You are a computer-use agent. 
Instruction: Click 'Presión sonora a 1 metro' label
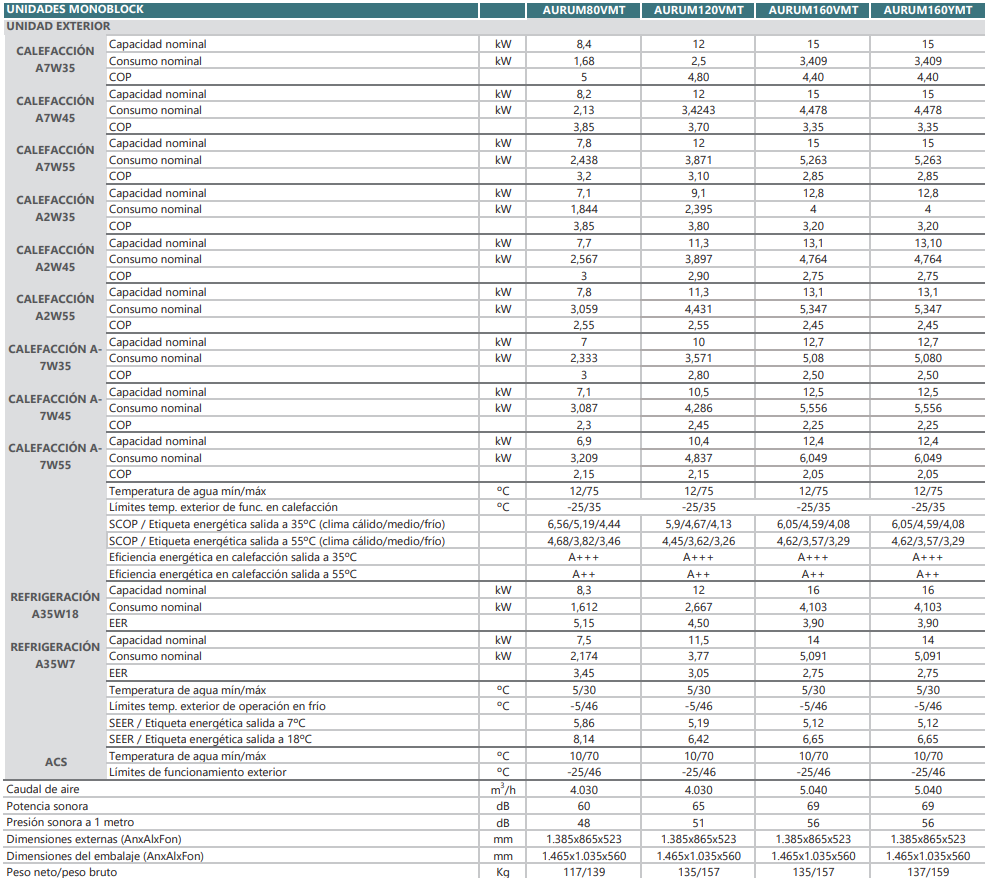pyautogui.click(x=70, y=822)
